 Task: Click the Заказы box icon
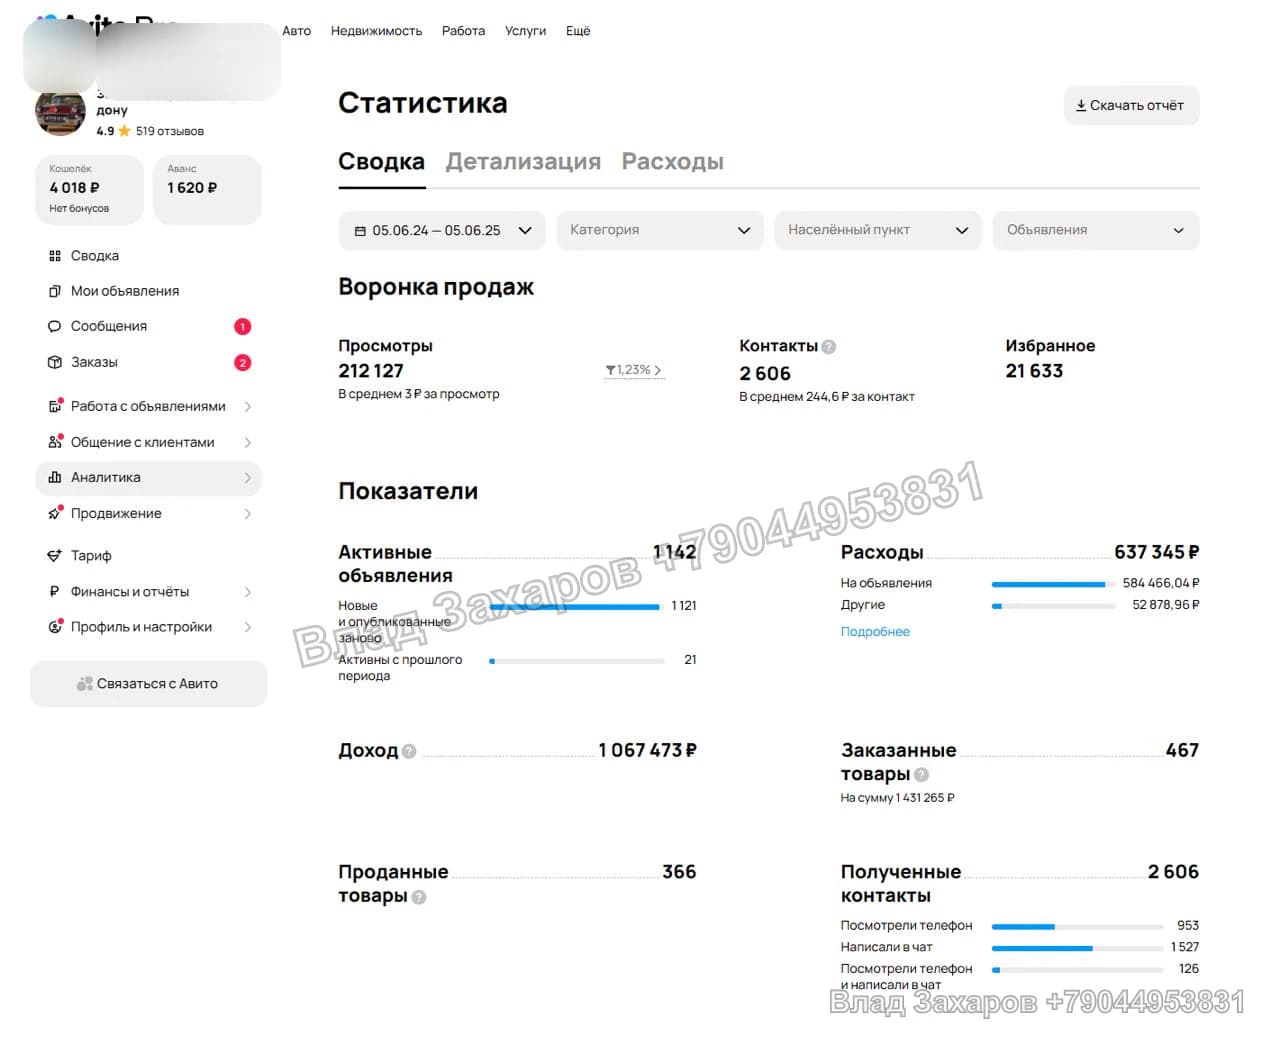click(55, 362)
